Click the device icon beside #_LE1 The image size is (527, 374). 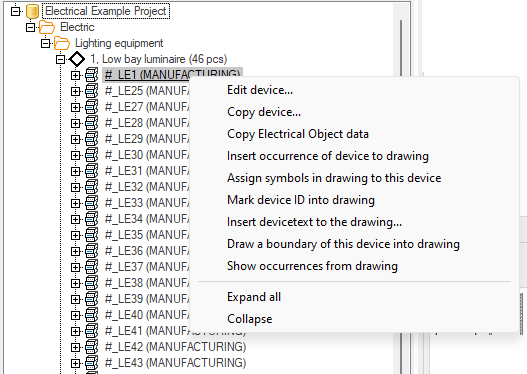[x=91, y=75]
